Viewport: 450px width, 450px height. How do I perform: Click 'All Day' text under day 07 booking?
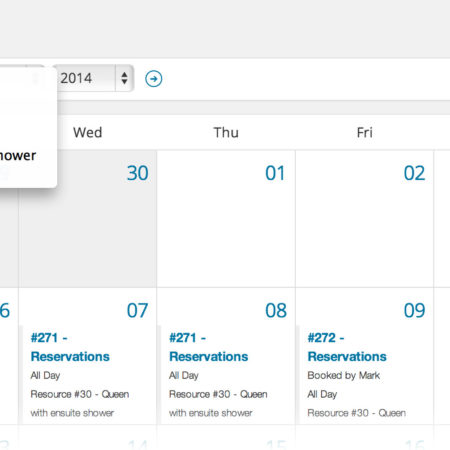(x=45, y=375)
